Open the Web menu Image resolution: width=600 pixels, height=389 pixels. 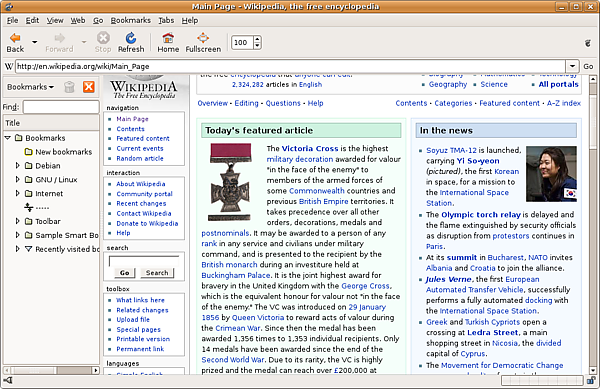point(78,20)
